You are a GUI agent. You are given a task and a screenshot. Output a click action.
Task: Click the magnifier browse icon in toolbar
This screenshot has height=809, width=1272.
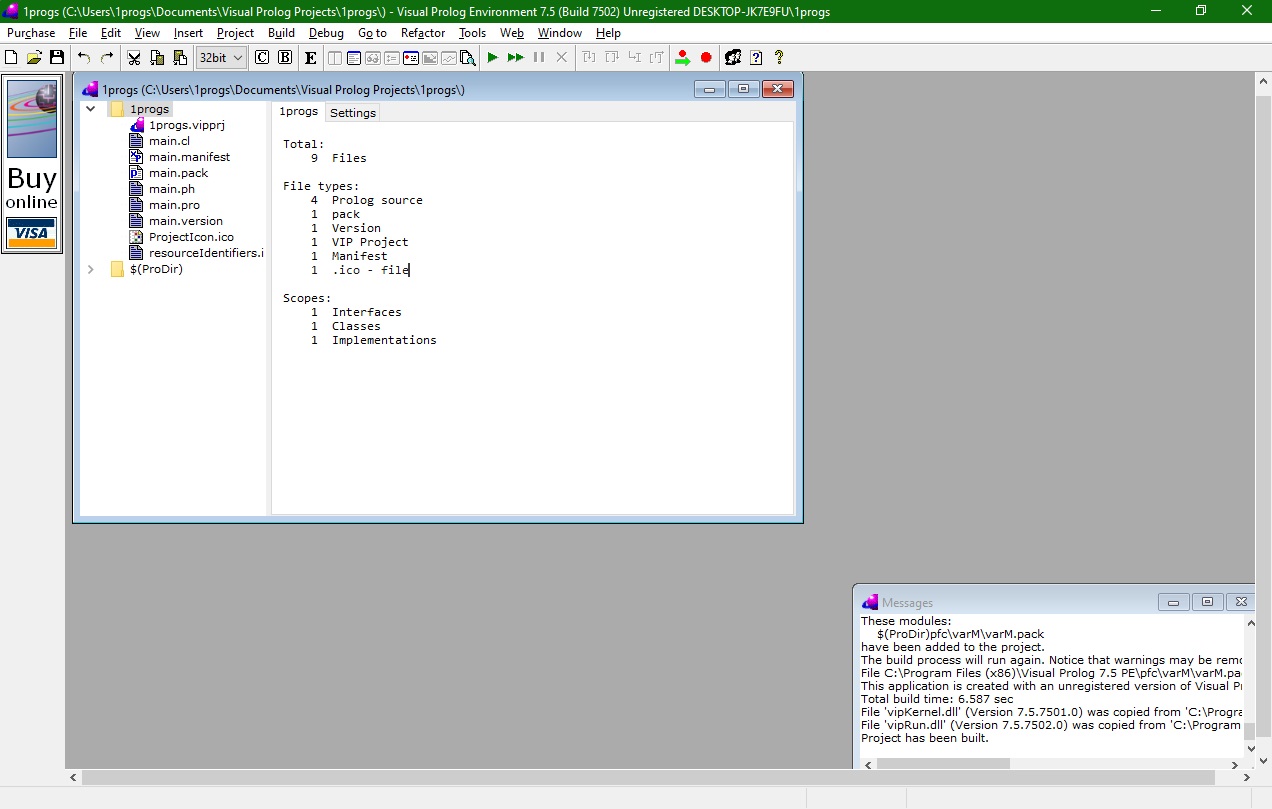coord(468,58)
